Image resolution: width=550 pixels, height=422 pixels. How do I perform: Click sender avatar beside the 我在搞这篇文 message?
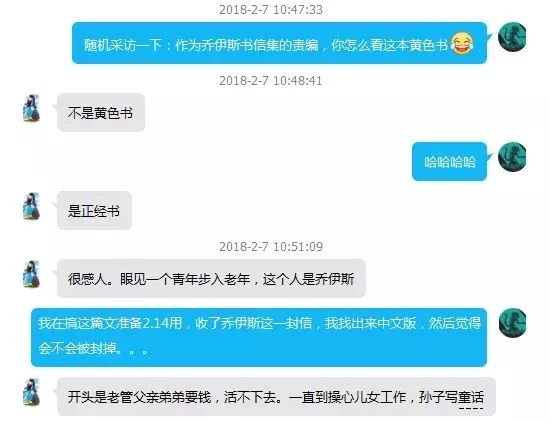pos(512,323)
